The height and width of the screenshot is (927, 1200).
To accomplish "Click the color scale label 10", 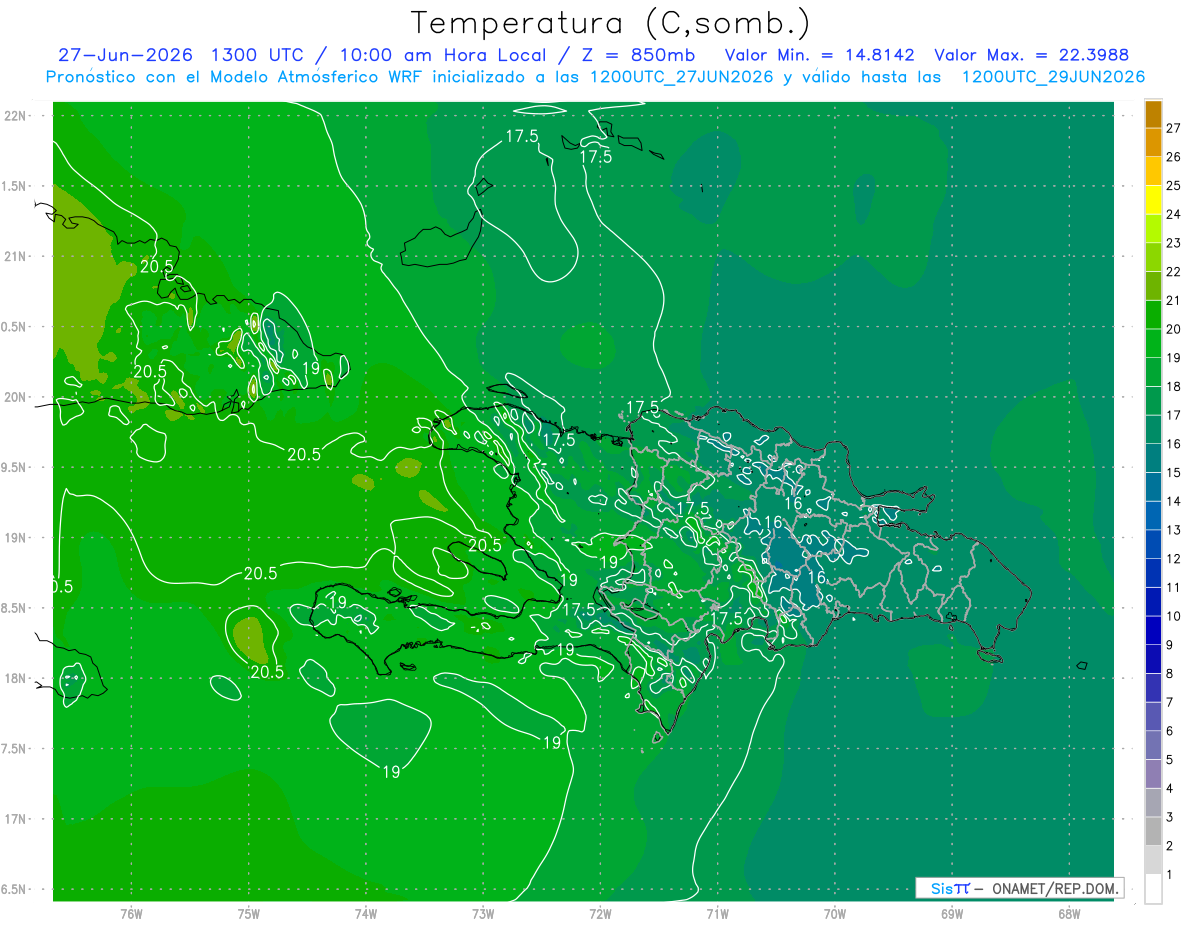I will (1174, 616).
